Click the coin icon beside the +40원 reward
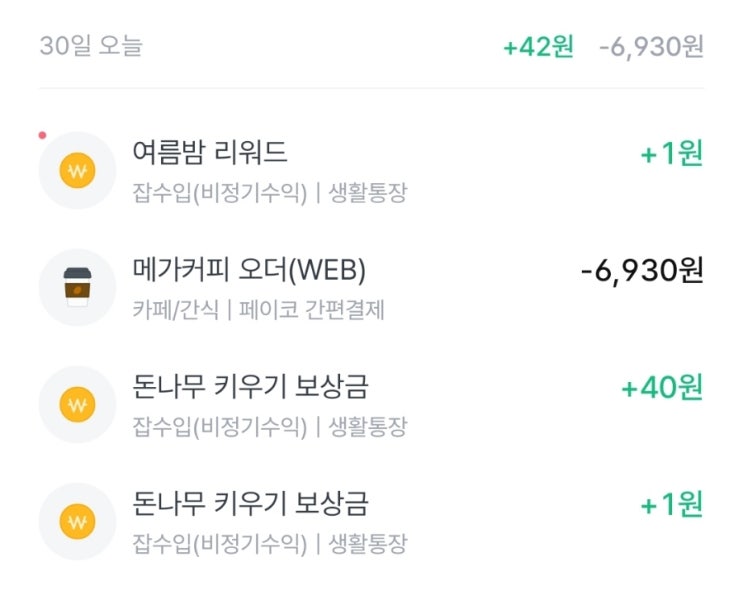The width and height of the screenshot is (743, 590). coord(77,404)
